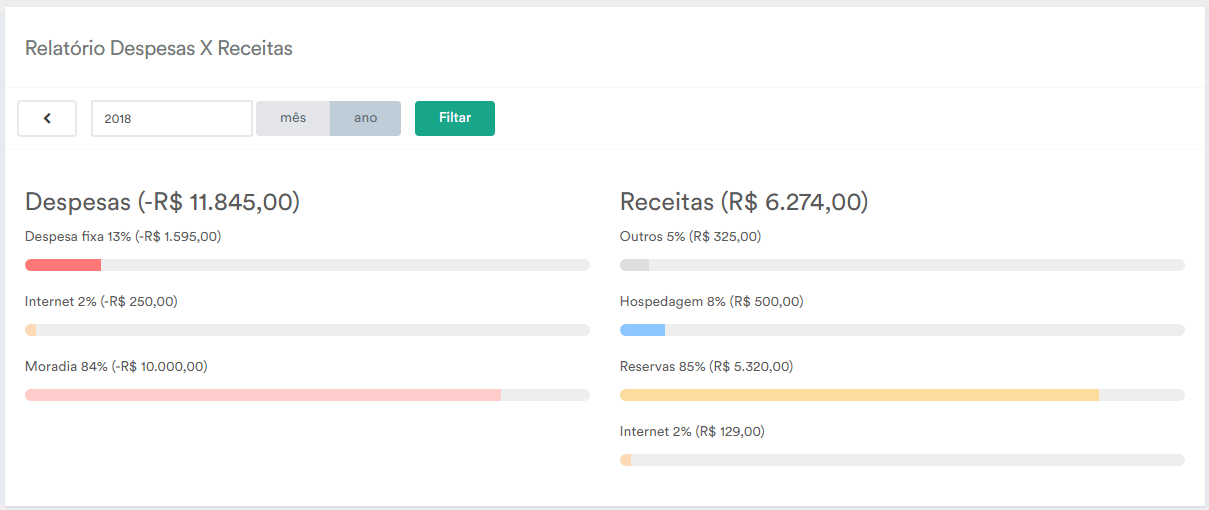The height and width of the screenshot is (510, 1209).
Task: Click the Internet income progress bar
Action: 902,460
